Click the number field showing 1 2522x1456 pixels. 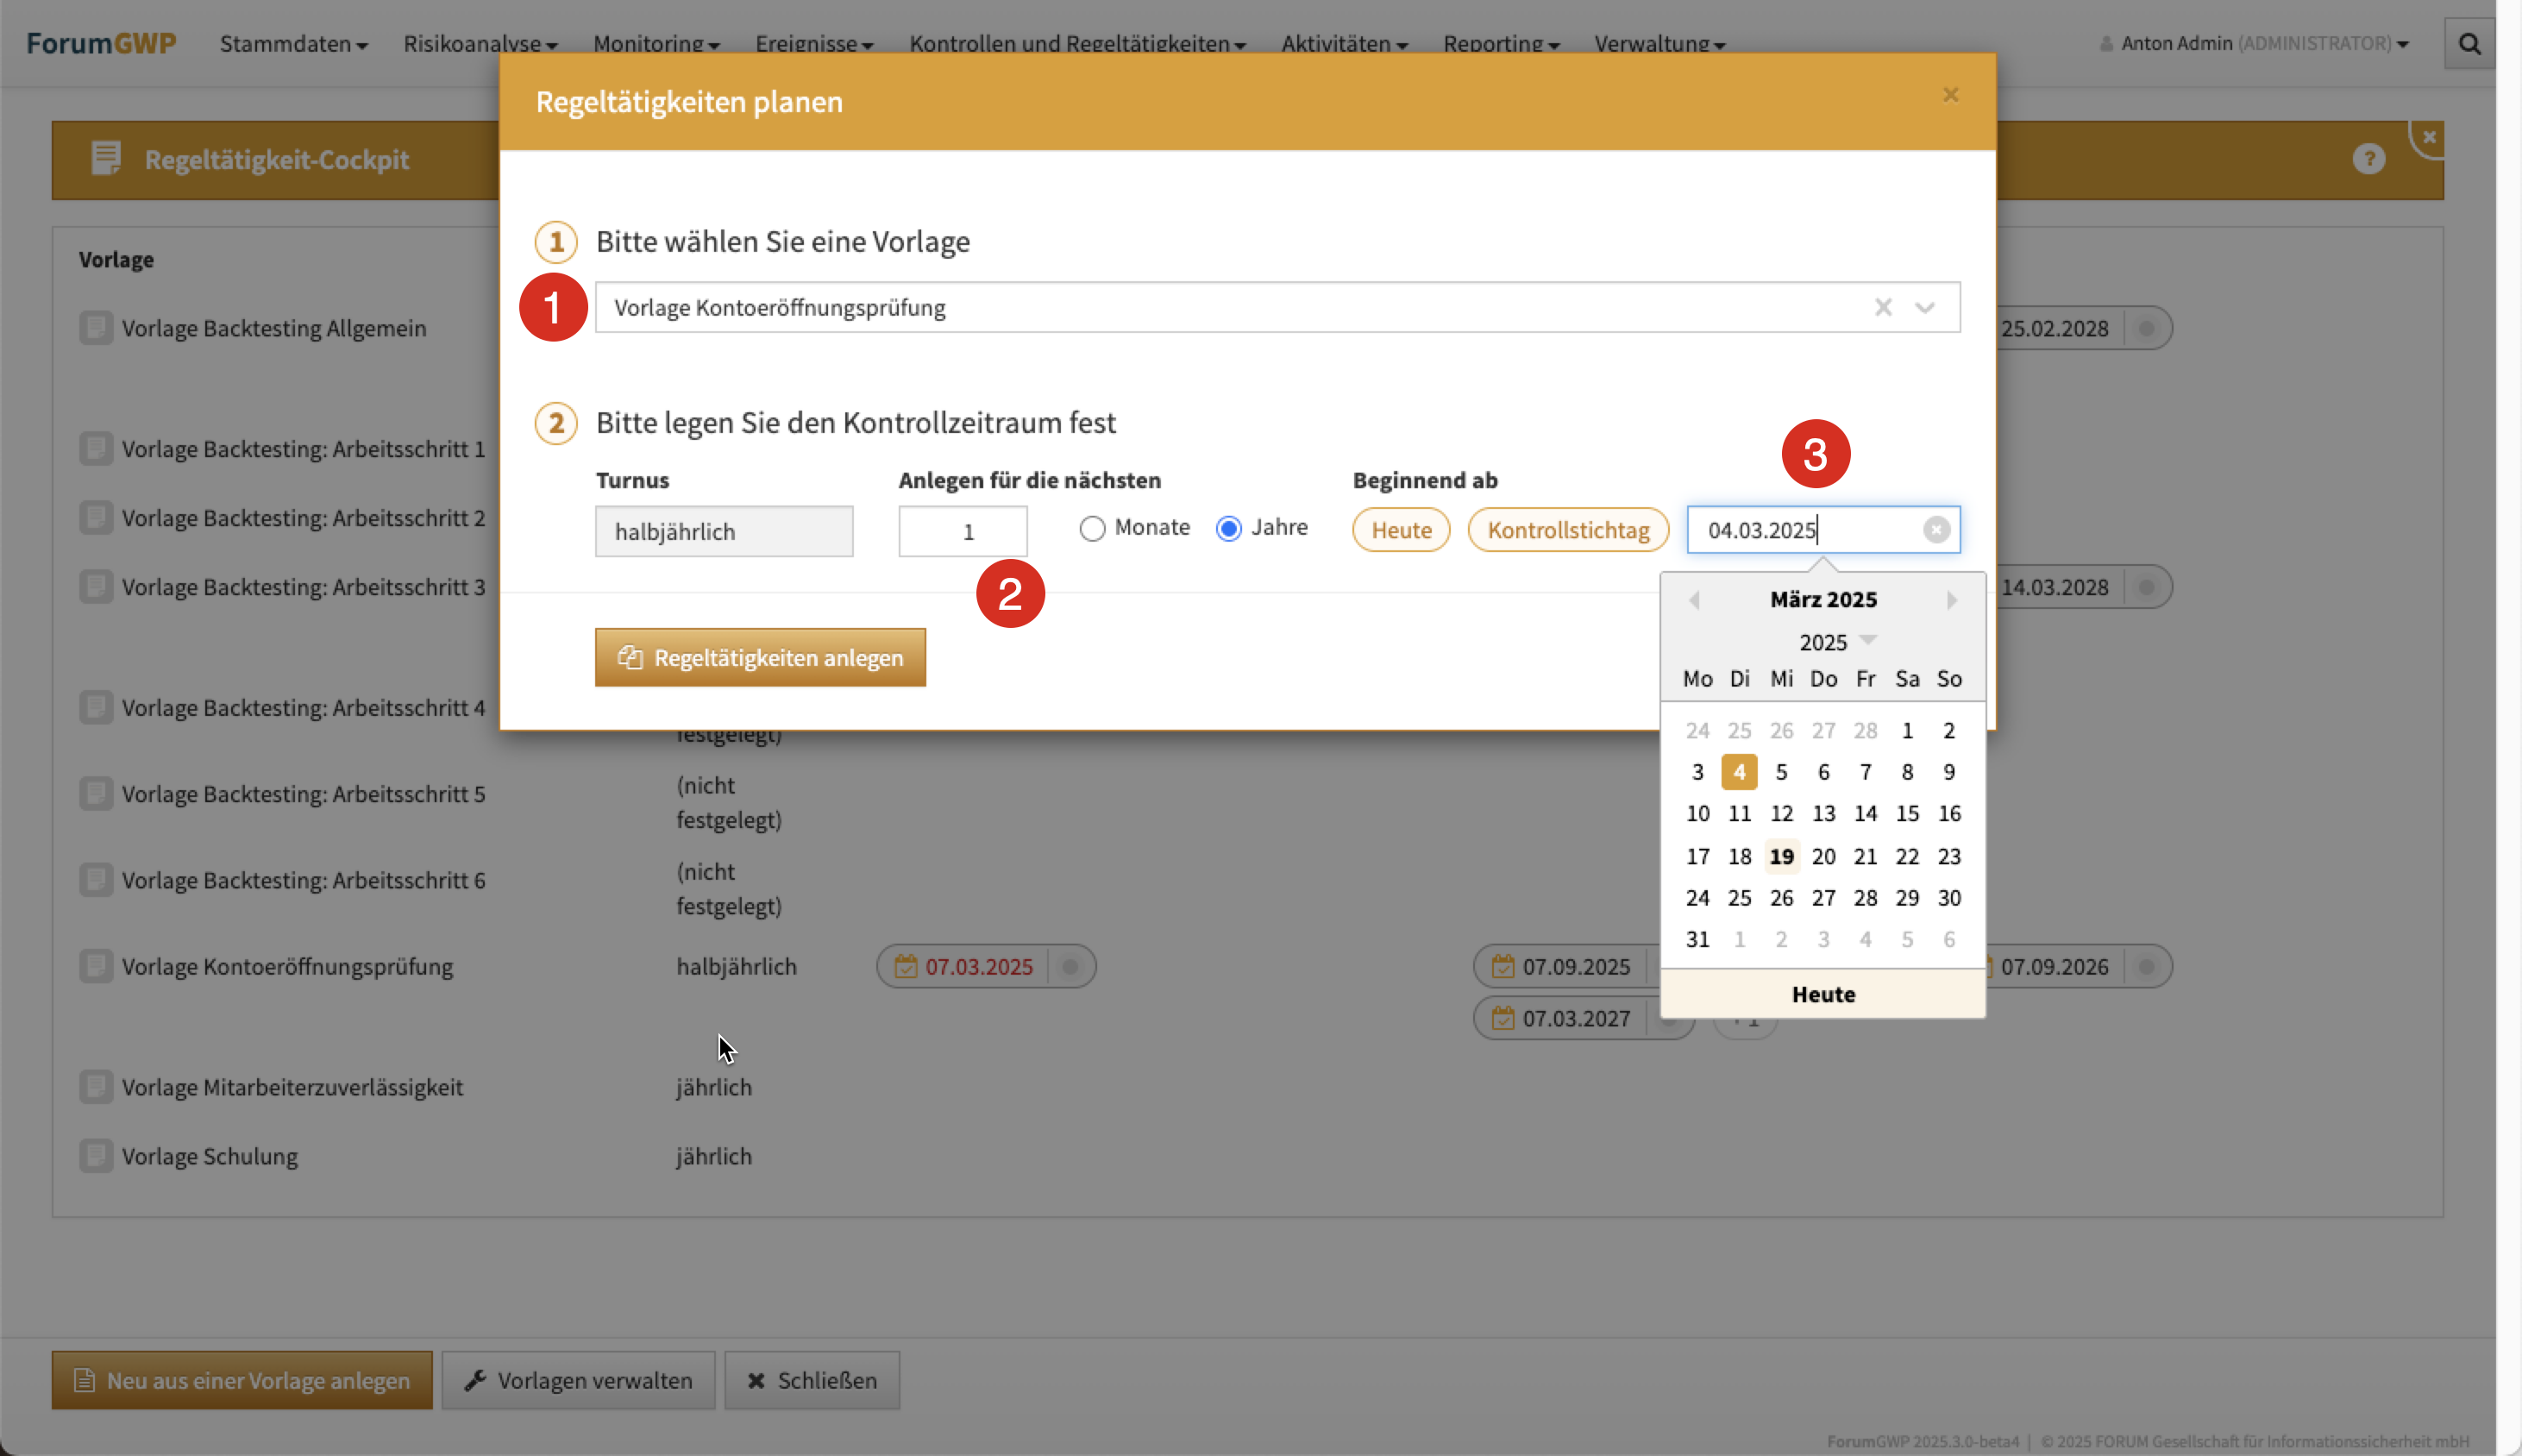962,532
